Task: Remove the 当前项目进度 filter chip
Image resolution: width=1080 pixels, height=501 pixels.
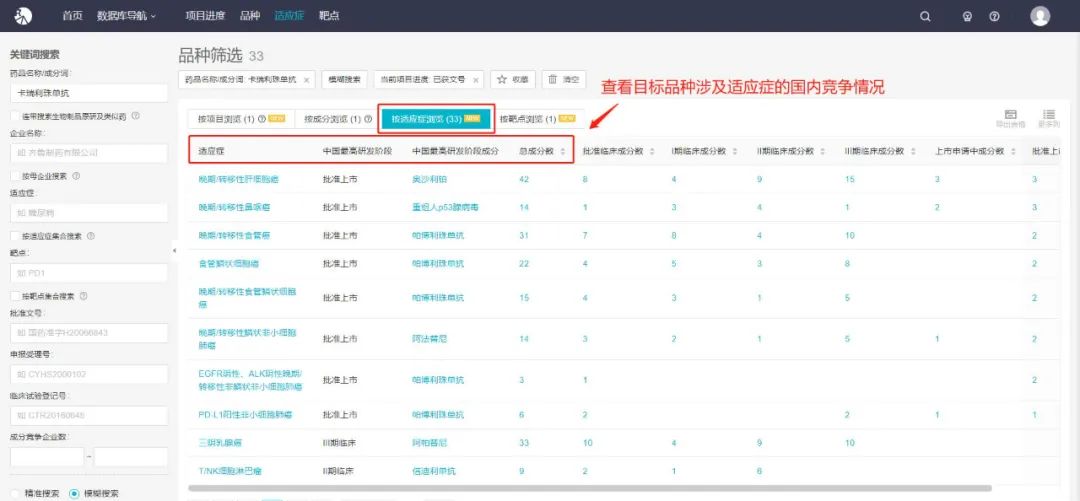Action: point(475,80)
